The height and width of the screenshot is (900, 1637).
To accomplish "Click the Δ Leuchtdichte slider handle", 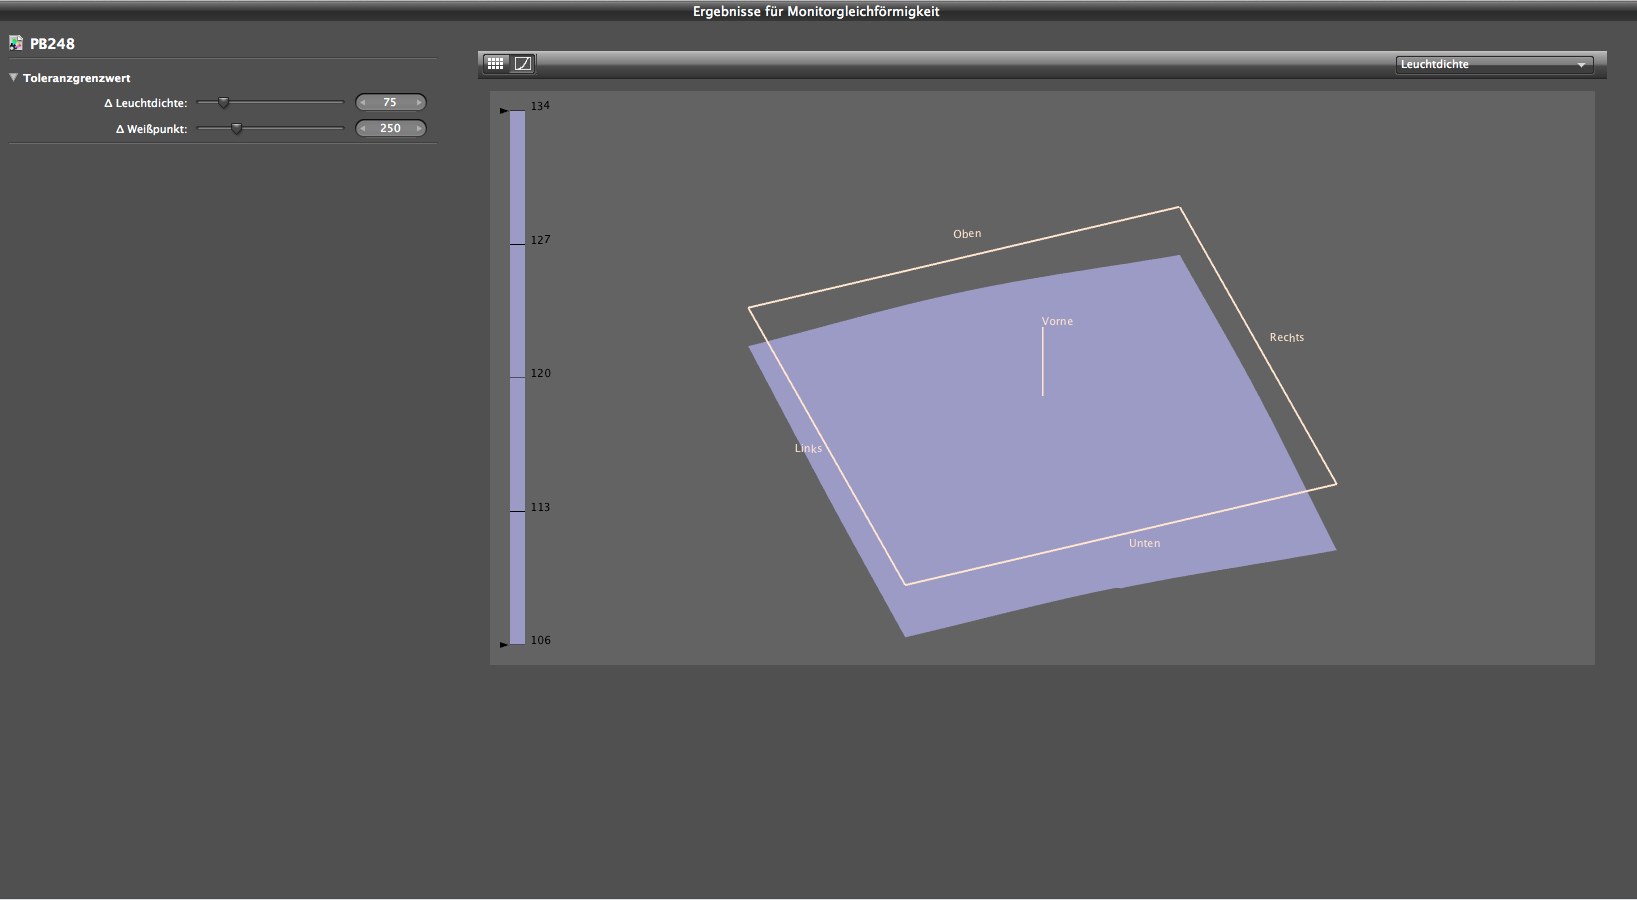I will [x=224, y=102].
